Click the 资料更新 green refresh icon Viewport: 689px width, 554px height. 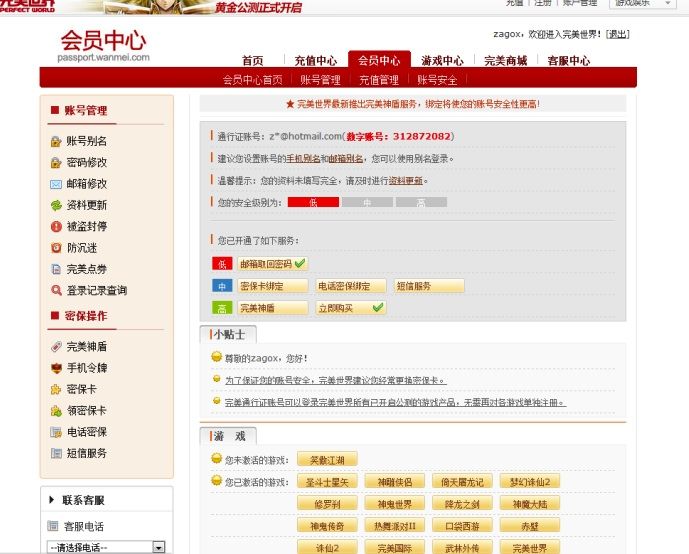pos(56,205)
